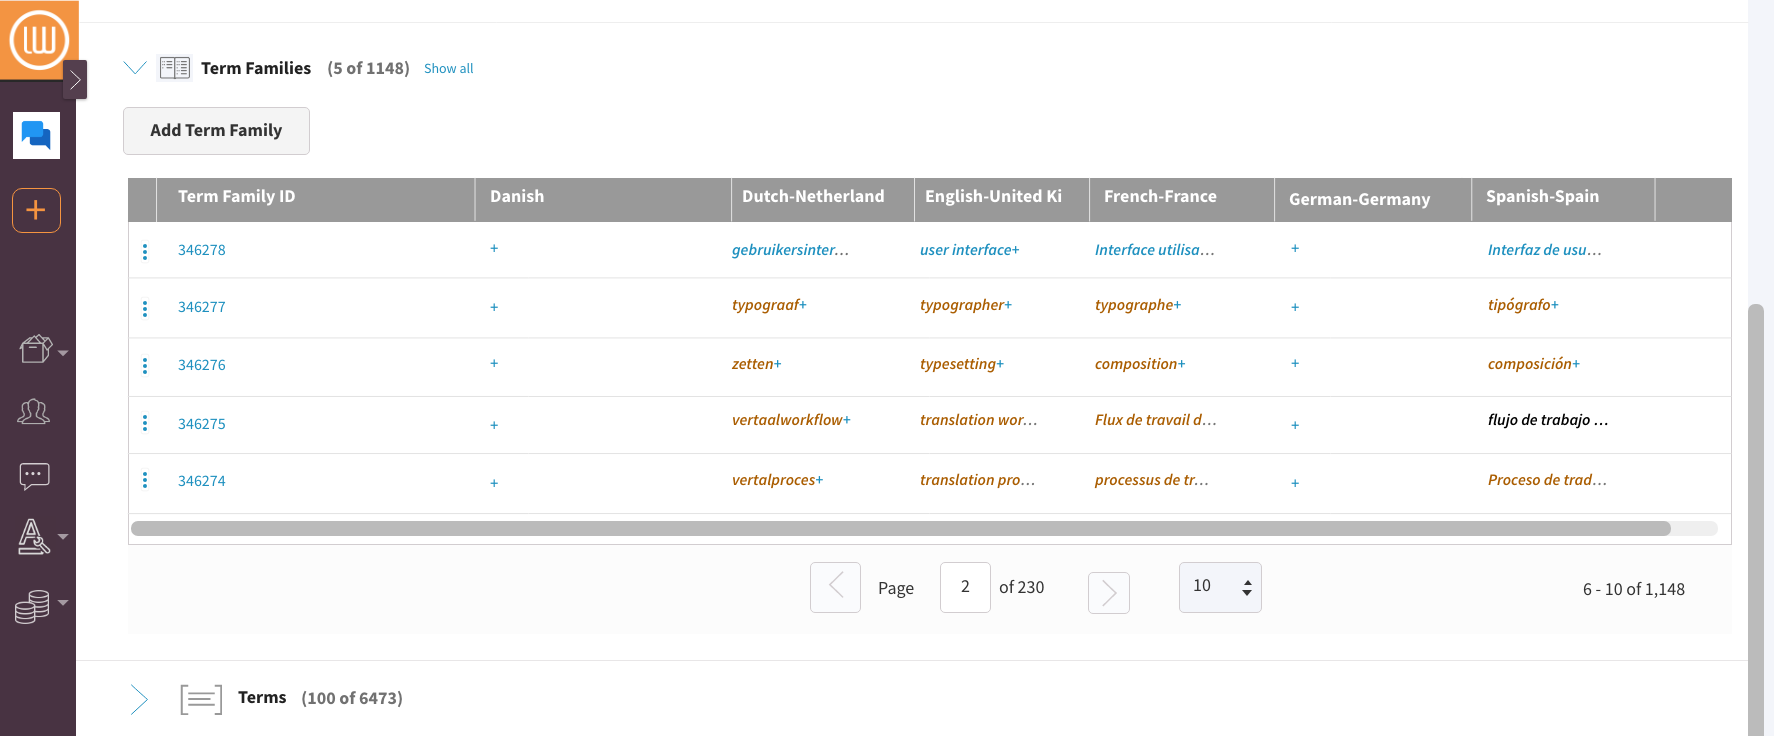Expand the left sidebar with arrow
1774x736 pixels.
[x=75, y=79]
